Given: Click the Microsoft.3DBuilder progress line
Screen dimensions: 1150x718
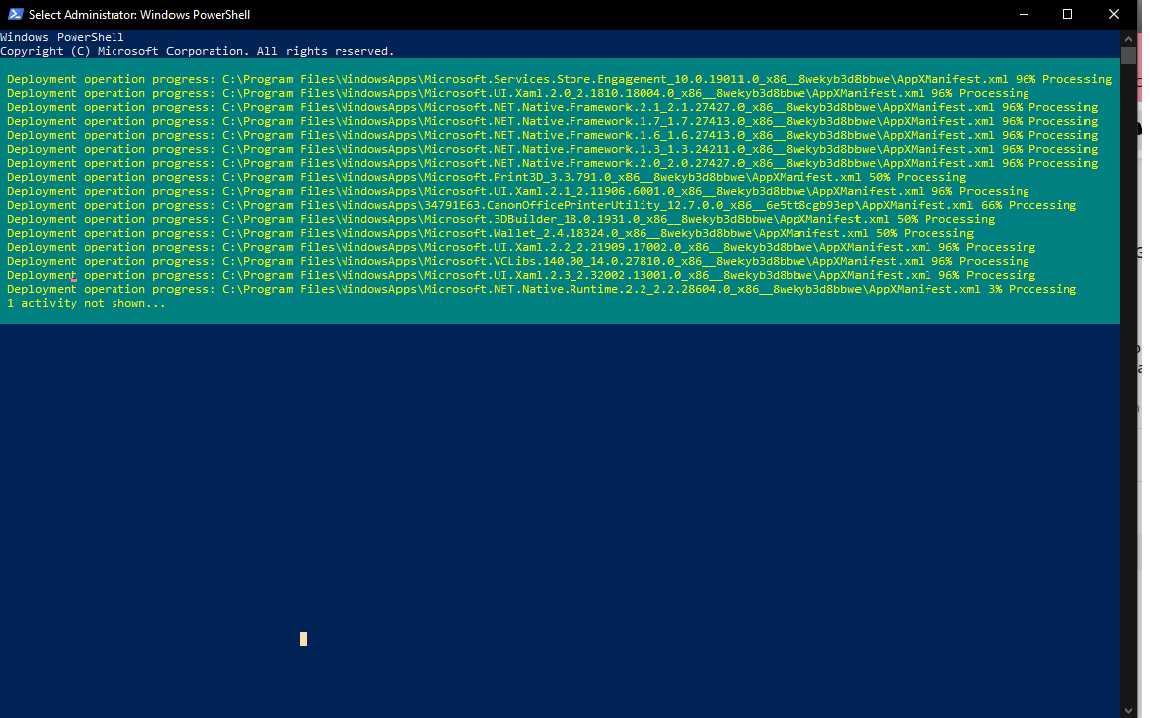Looking at the screenshot, I should (501, 219).
